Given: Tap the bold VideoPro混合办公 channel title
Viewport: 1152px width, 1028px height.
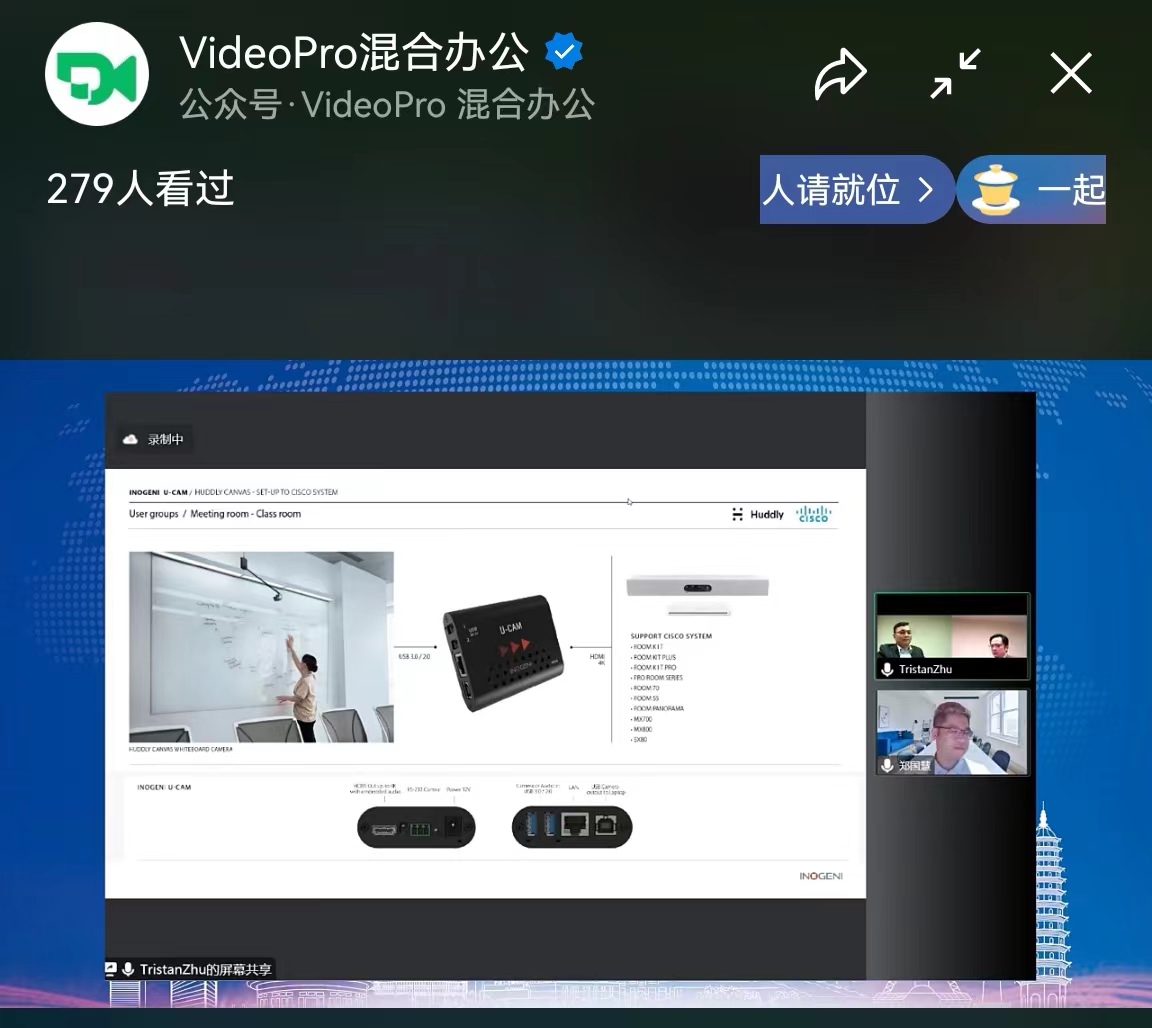Looking at the screenshot, I should pyautogui.click(x=354, y=53).
